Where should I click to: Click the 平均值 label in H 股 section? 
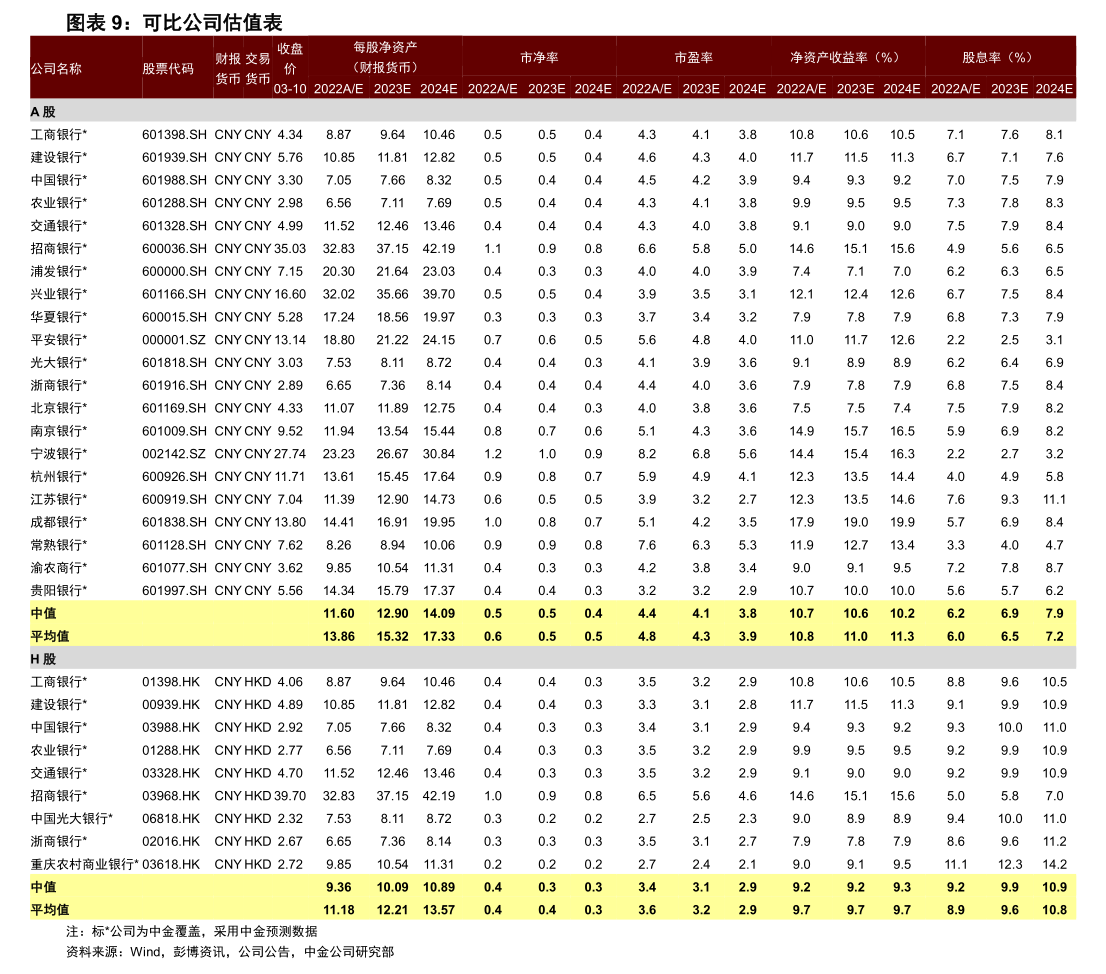(50, 910)
